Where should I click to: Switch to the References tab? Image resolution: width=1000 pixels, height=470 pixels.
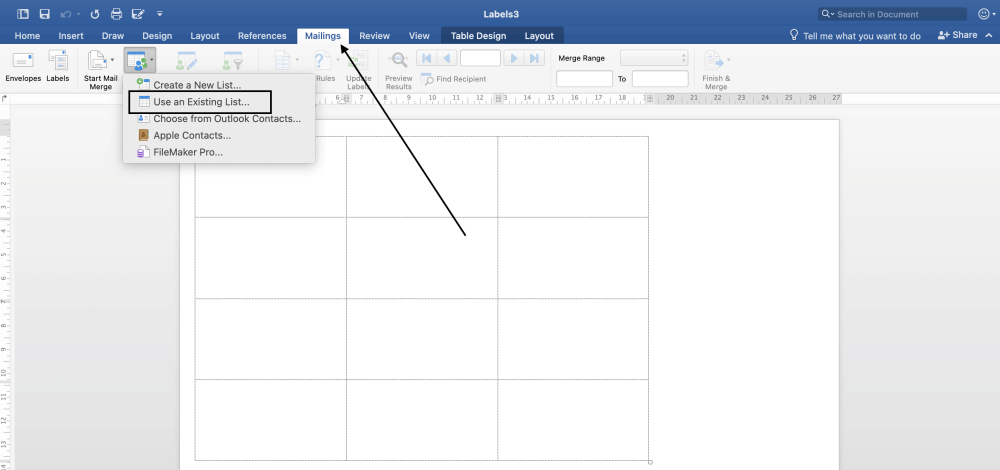click(x=262, y=36)
